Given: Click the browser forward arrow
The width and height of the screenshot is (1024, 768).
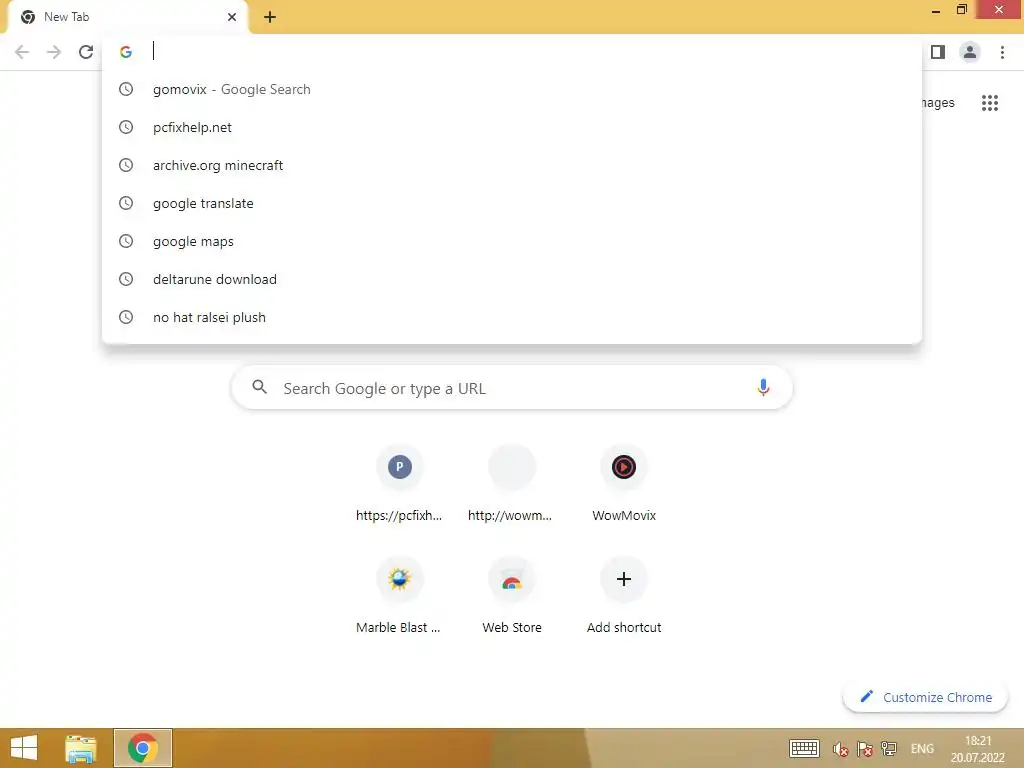Looking at the screenshot, I should coord(54,52).
